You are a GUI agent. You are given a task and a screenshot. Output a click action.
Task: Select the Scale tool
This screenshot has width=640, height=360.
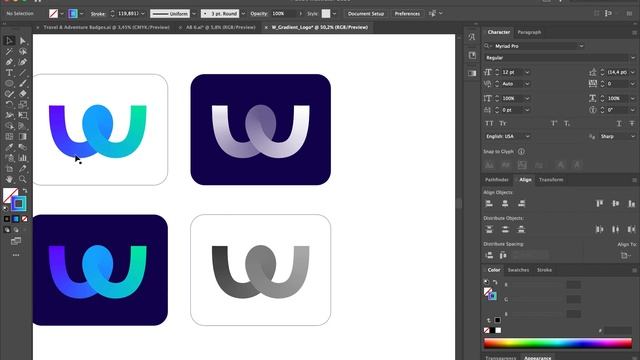click(x=22, y=104)
